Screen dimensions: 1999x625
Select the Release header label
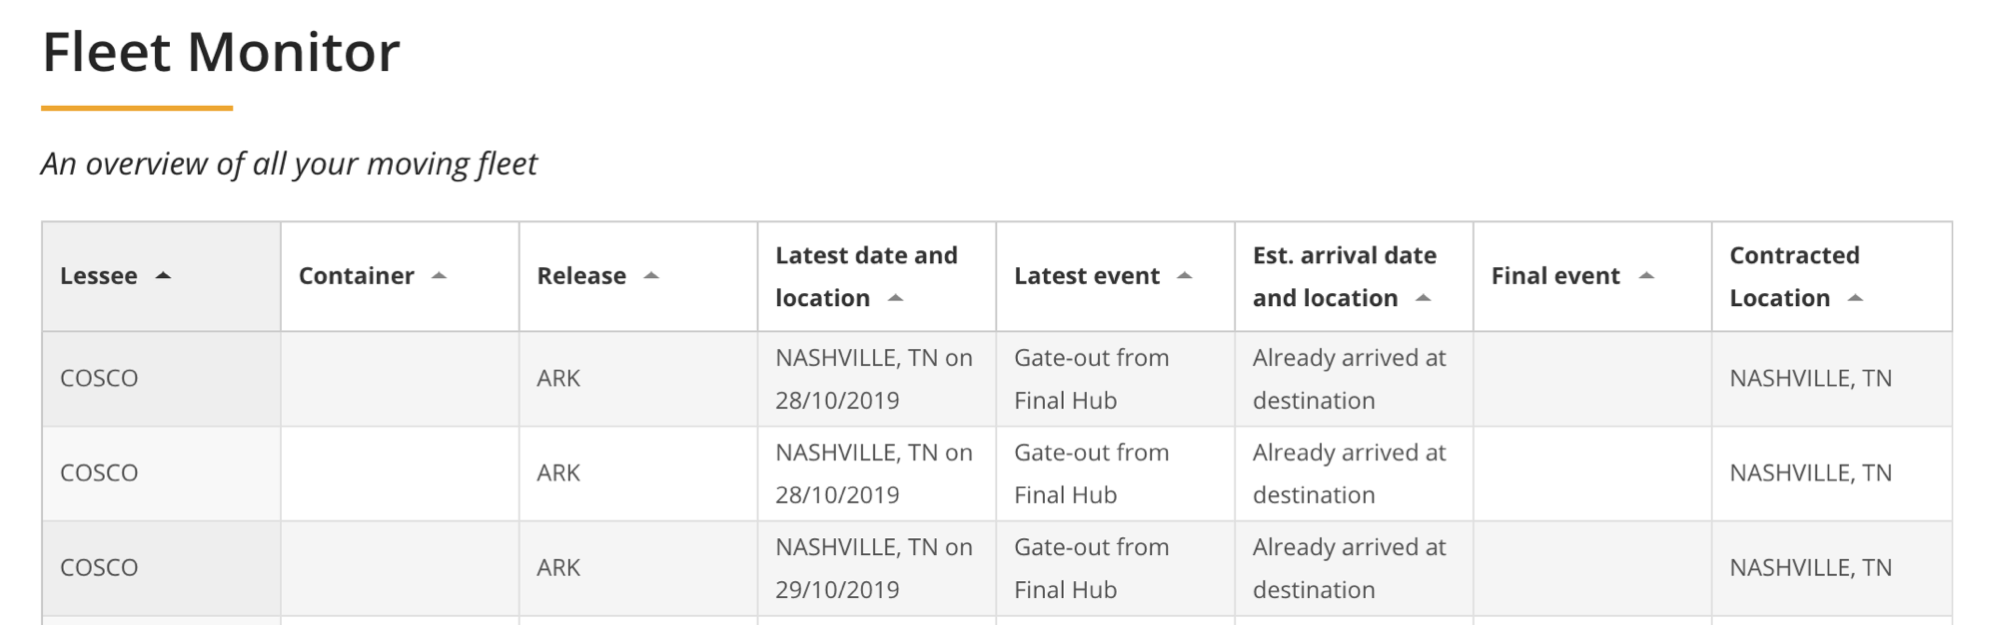coord(581,276)
